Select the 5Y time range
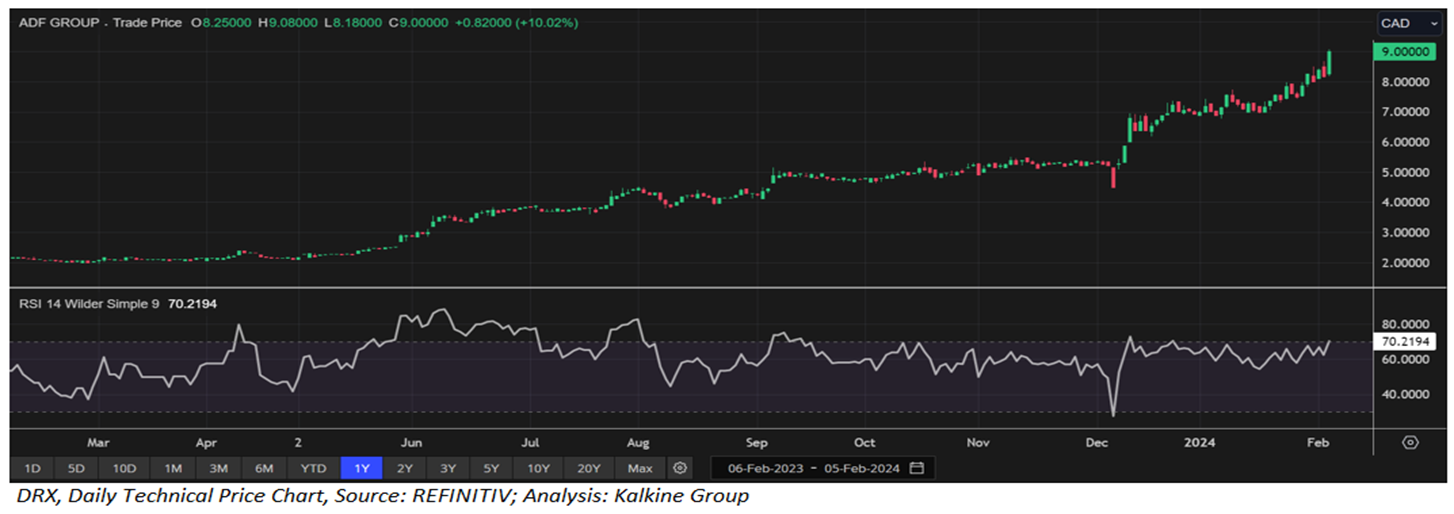The image size is (1454, 514). click(x=491, y=468)
